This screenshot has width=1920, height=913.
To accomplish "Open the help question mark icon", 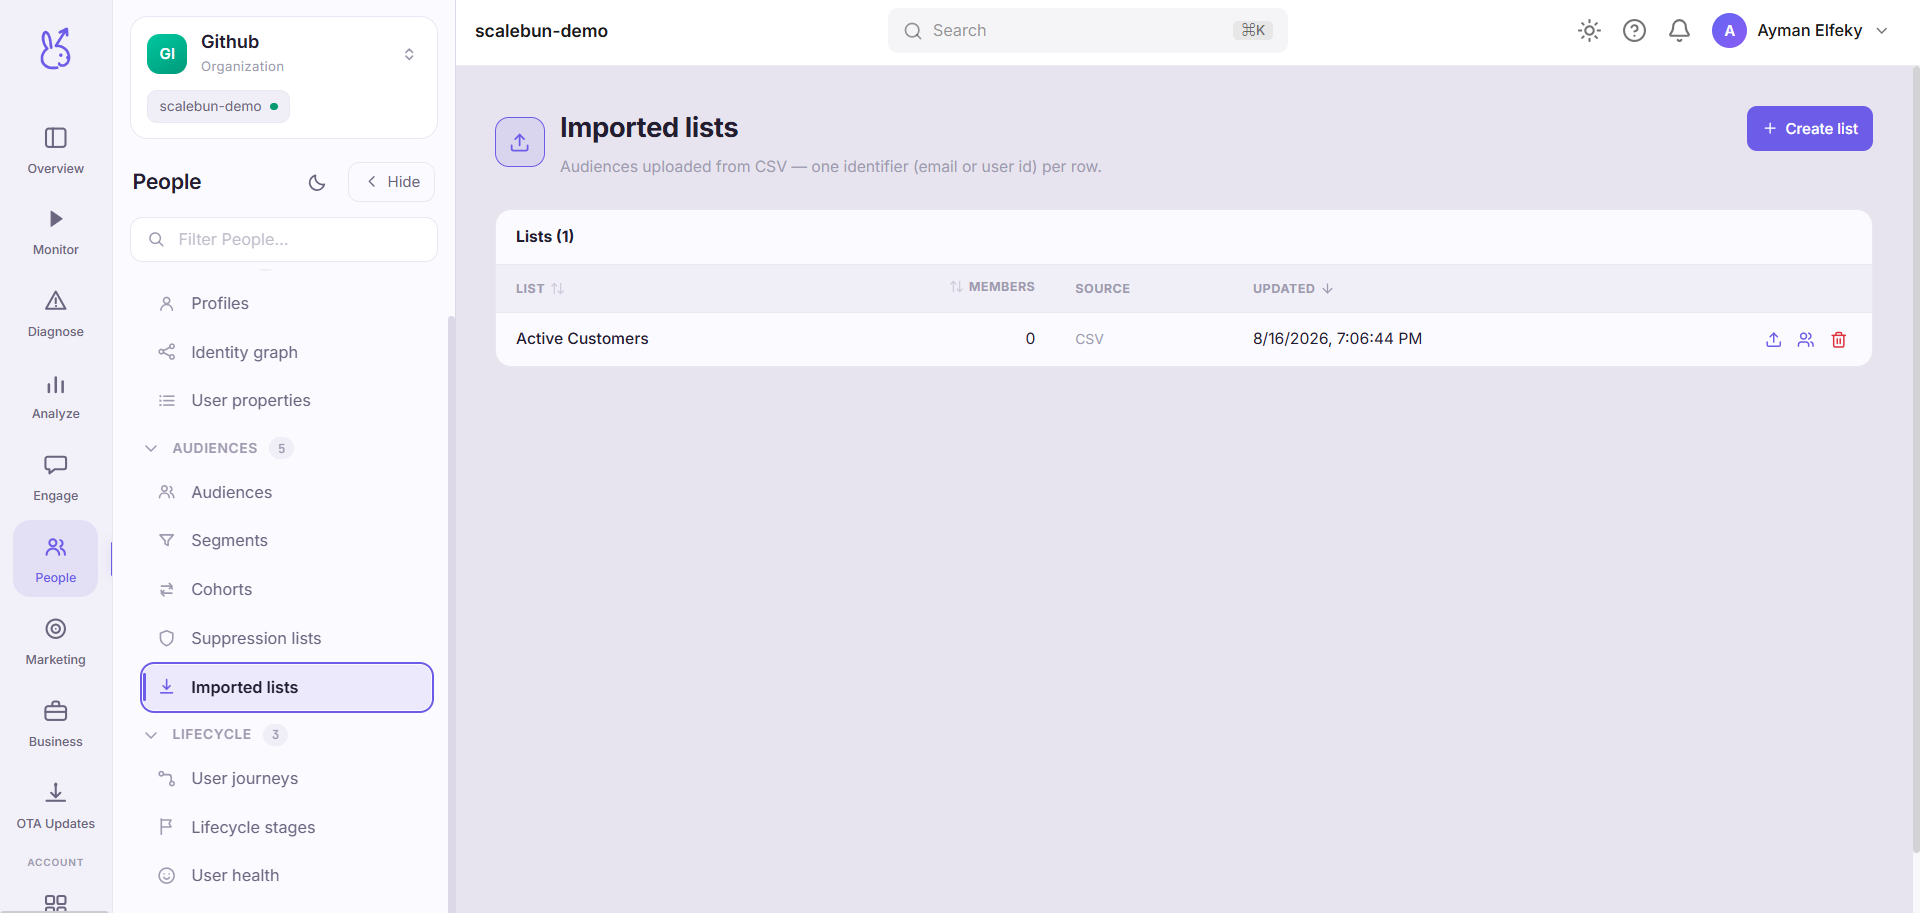I will coord(1634,31).
